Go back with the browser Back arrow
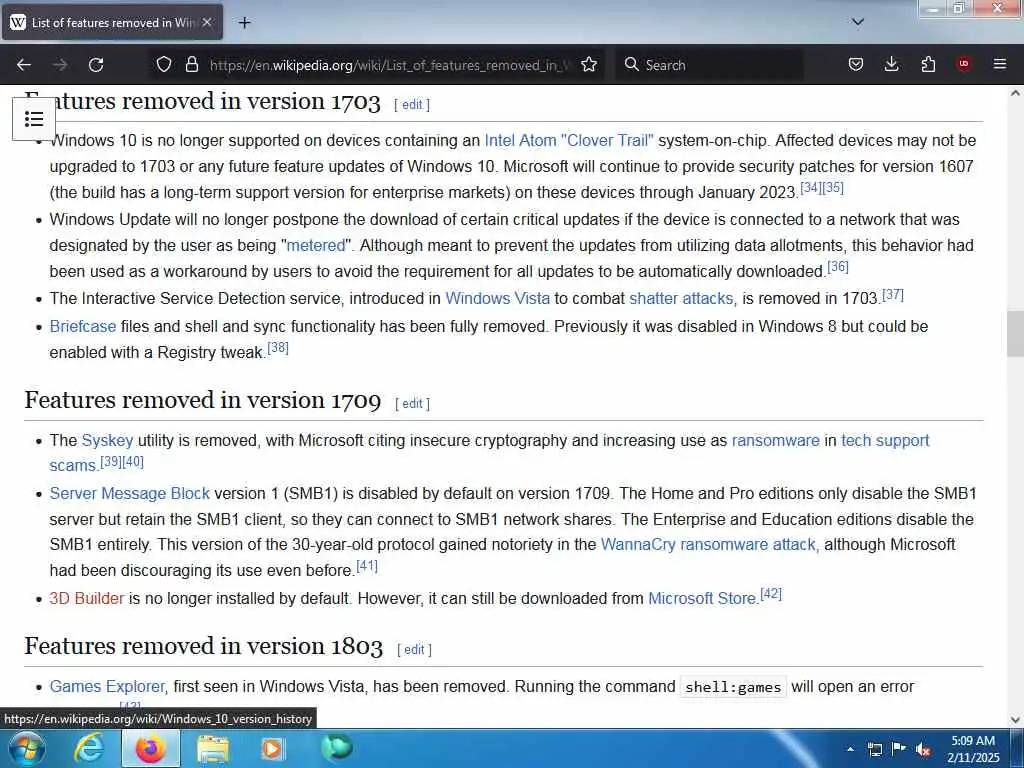The image size is (1024, 768). click(24, 65)
